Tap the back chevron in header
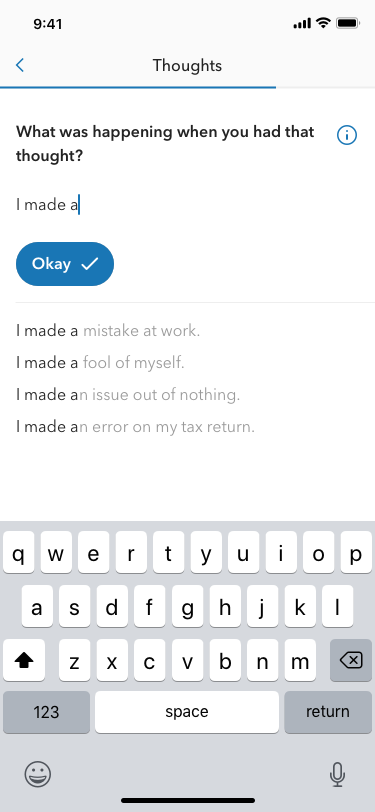This screenshot has height=812, width=375. click(20, 65)
